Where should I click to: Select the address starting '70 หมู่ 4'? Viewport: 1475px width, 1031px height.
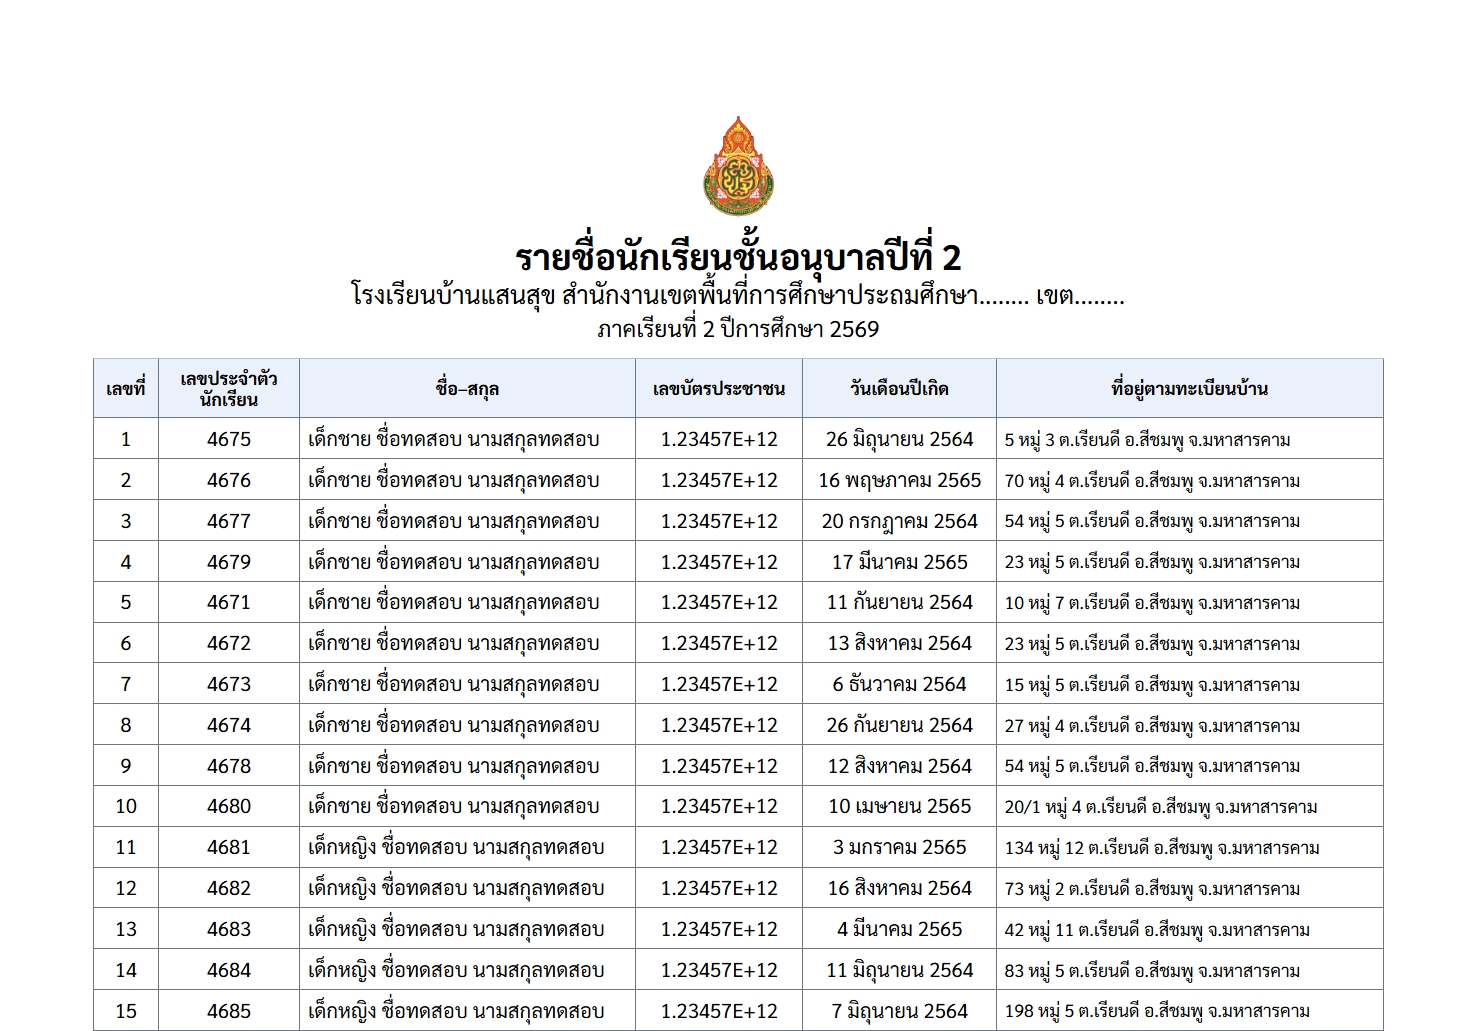coord(1152,481)
